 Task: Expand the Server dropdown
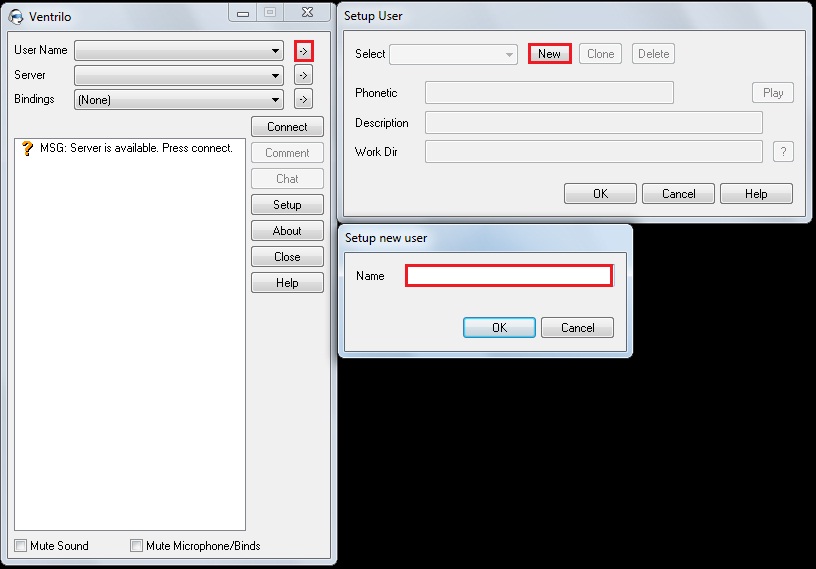pos(179,75)
